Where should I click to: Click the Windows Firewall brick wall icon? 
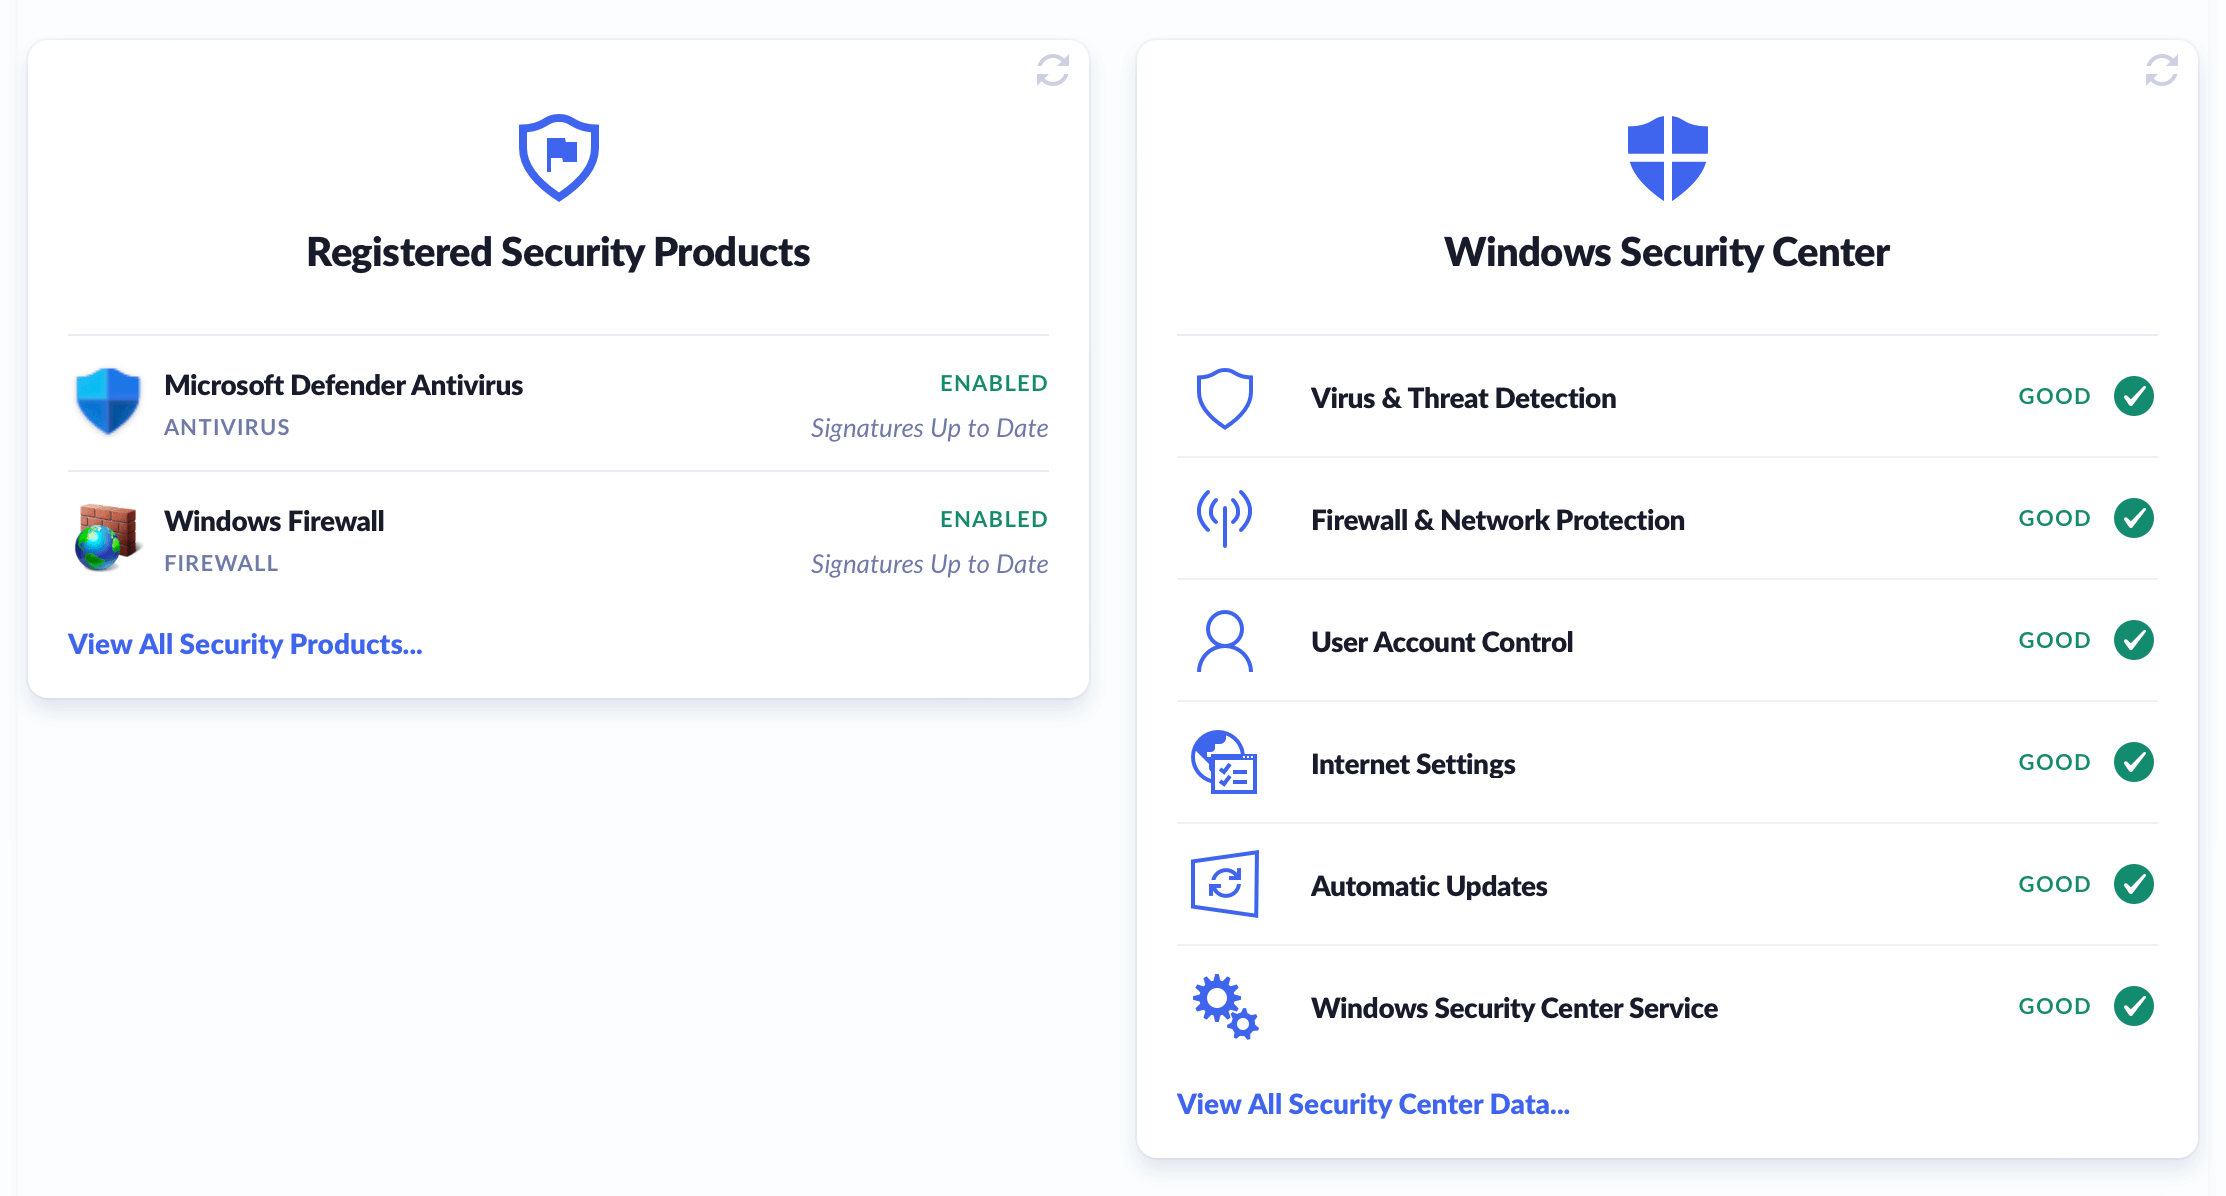pos(106,537)
